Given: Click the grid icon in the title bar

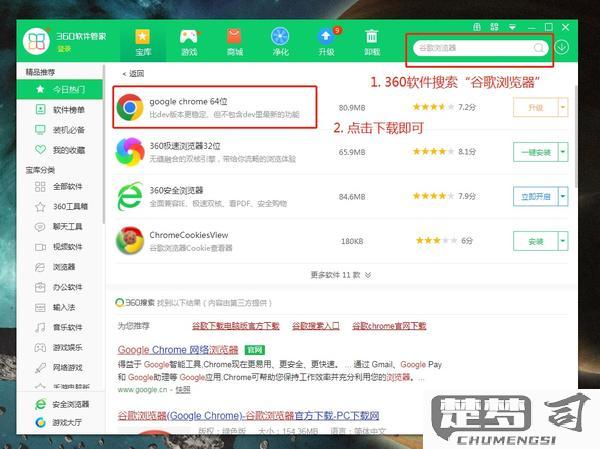Looking at the screenshot, I should 494,27.
